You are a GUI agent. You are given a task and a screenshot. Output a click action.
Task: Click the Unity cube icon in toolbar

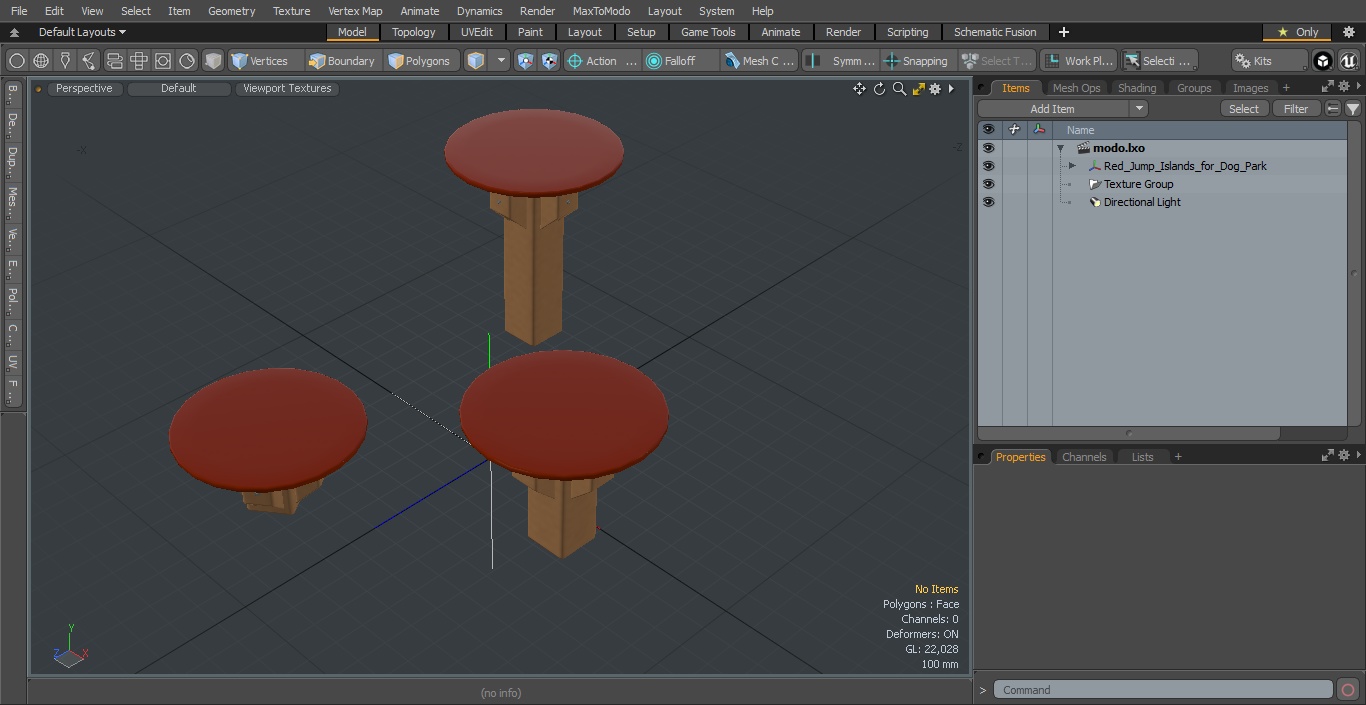click(x=1323, y=61)
